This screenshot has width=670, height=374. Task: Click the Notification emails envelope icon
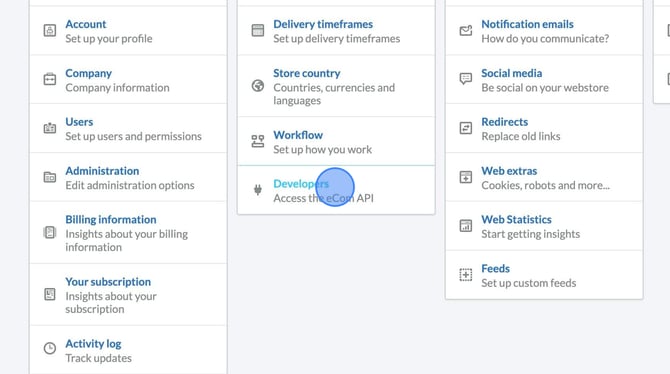[x=466, y=30]
